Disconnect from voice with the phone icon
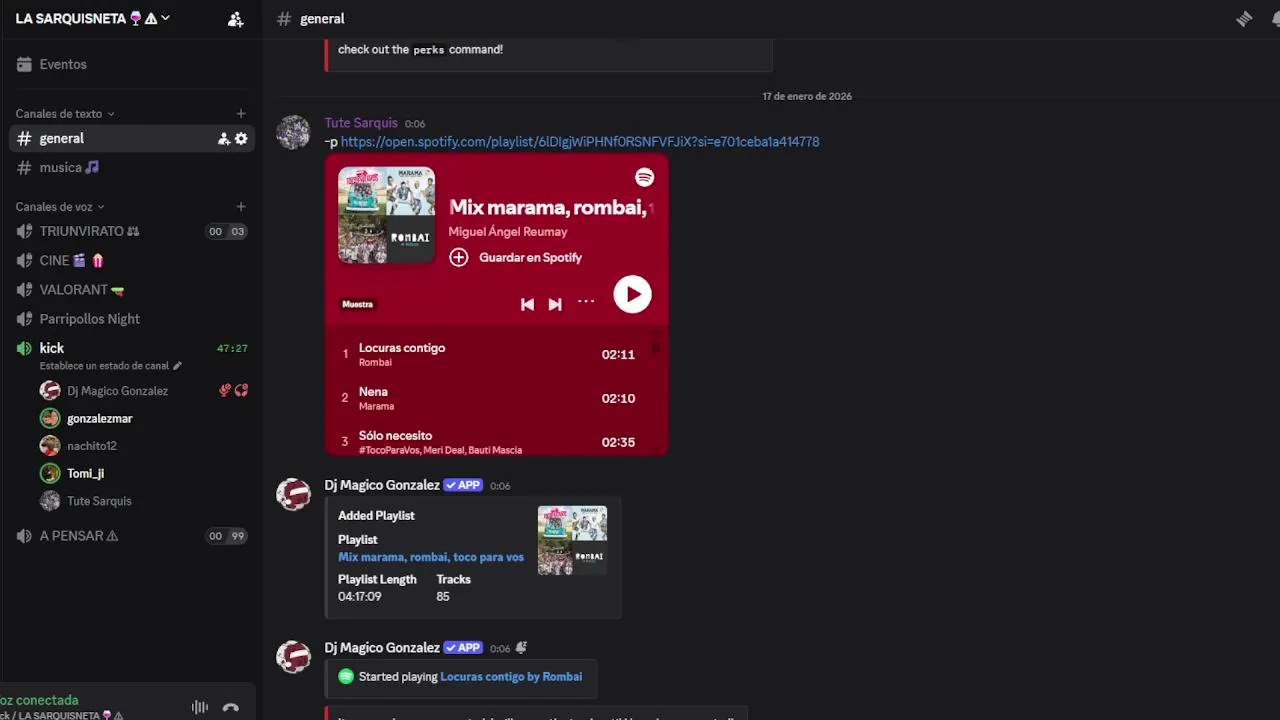The height and width of the screenshot is (720, 1280). (x=231, y=708)
